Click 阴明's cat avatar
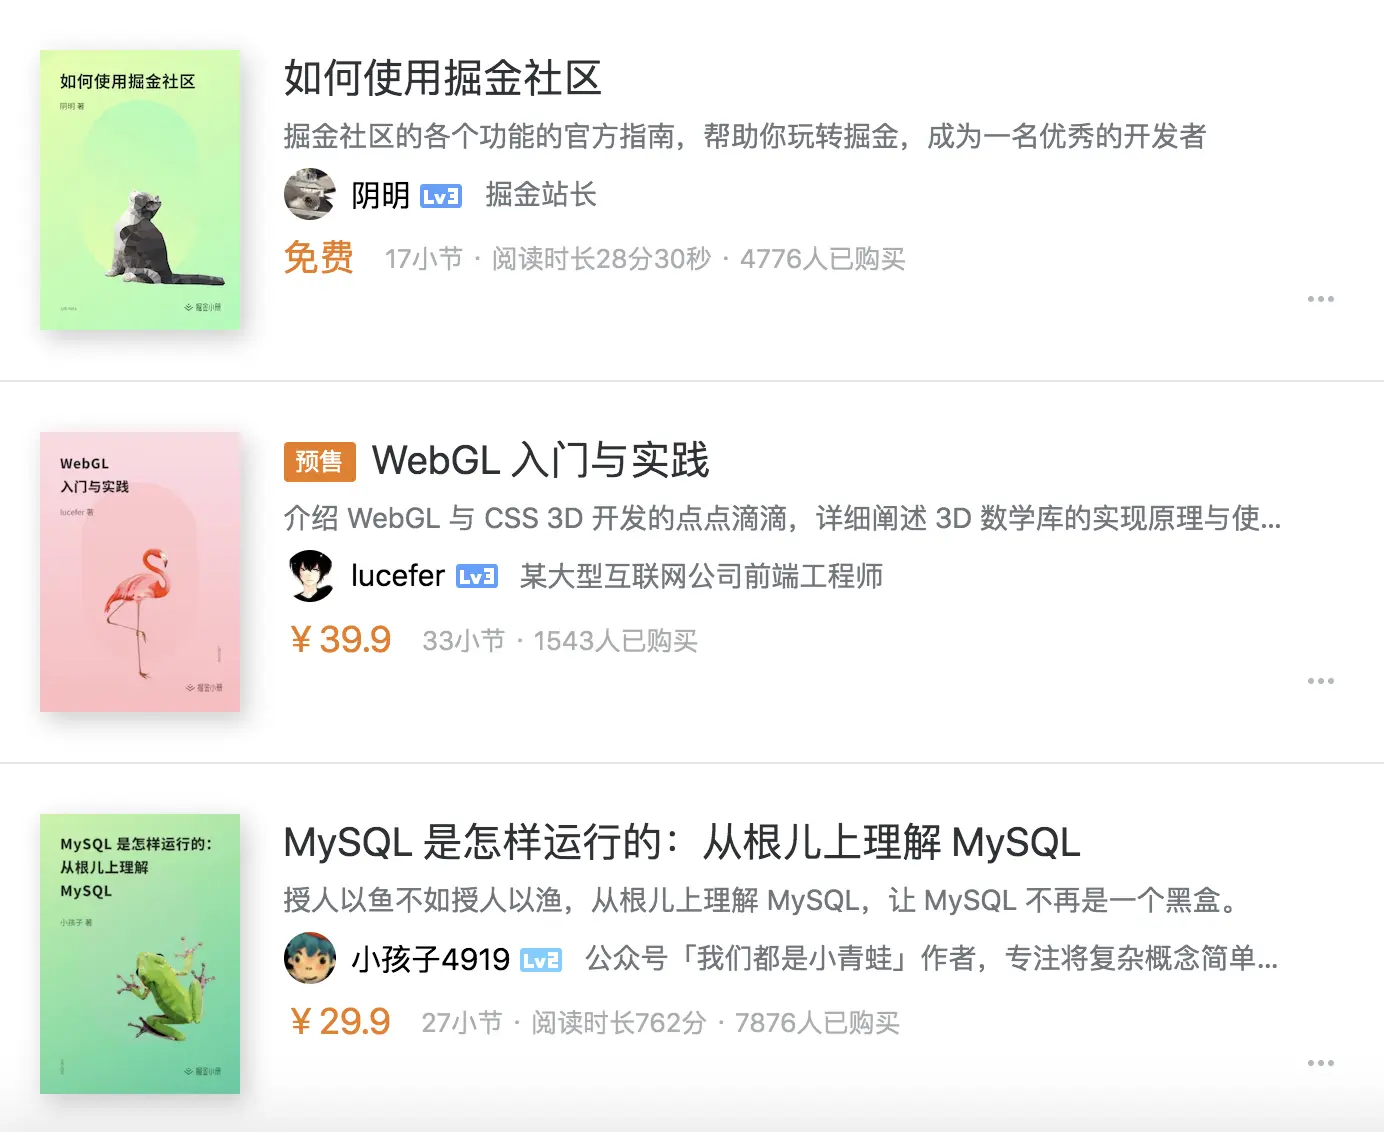1384x1132 pixels. click(310, 194)
